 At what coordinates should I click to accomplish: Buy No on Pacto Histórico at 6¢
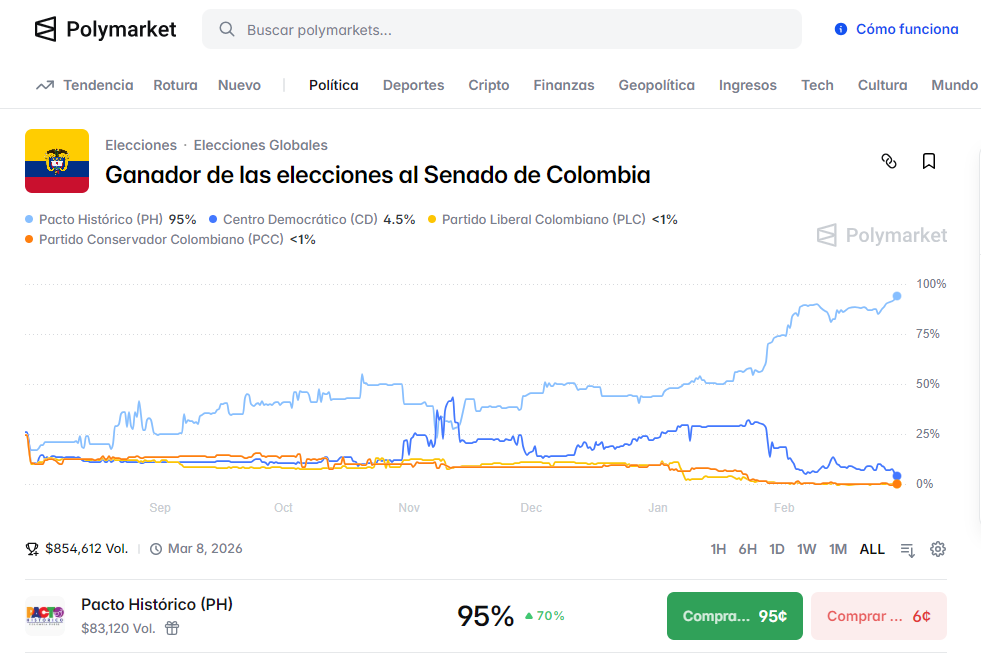[x=878, y=616]
